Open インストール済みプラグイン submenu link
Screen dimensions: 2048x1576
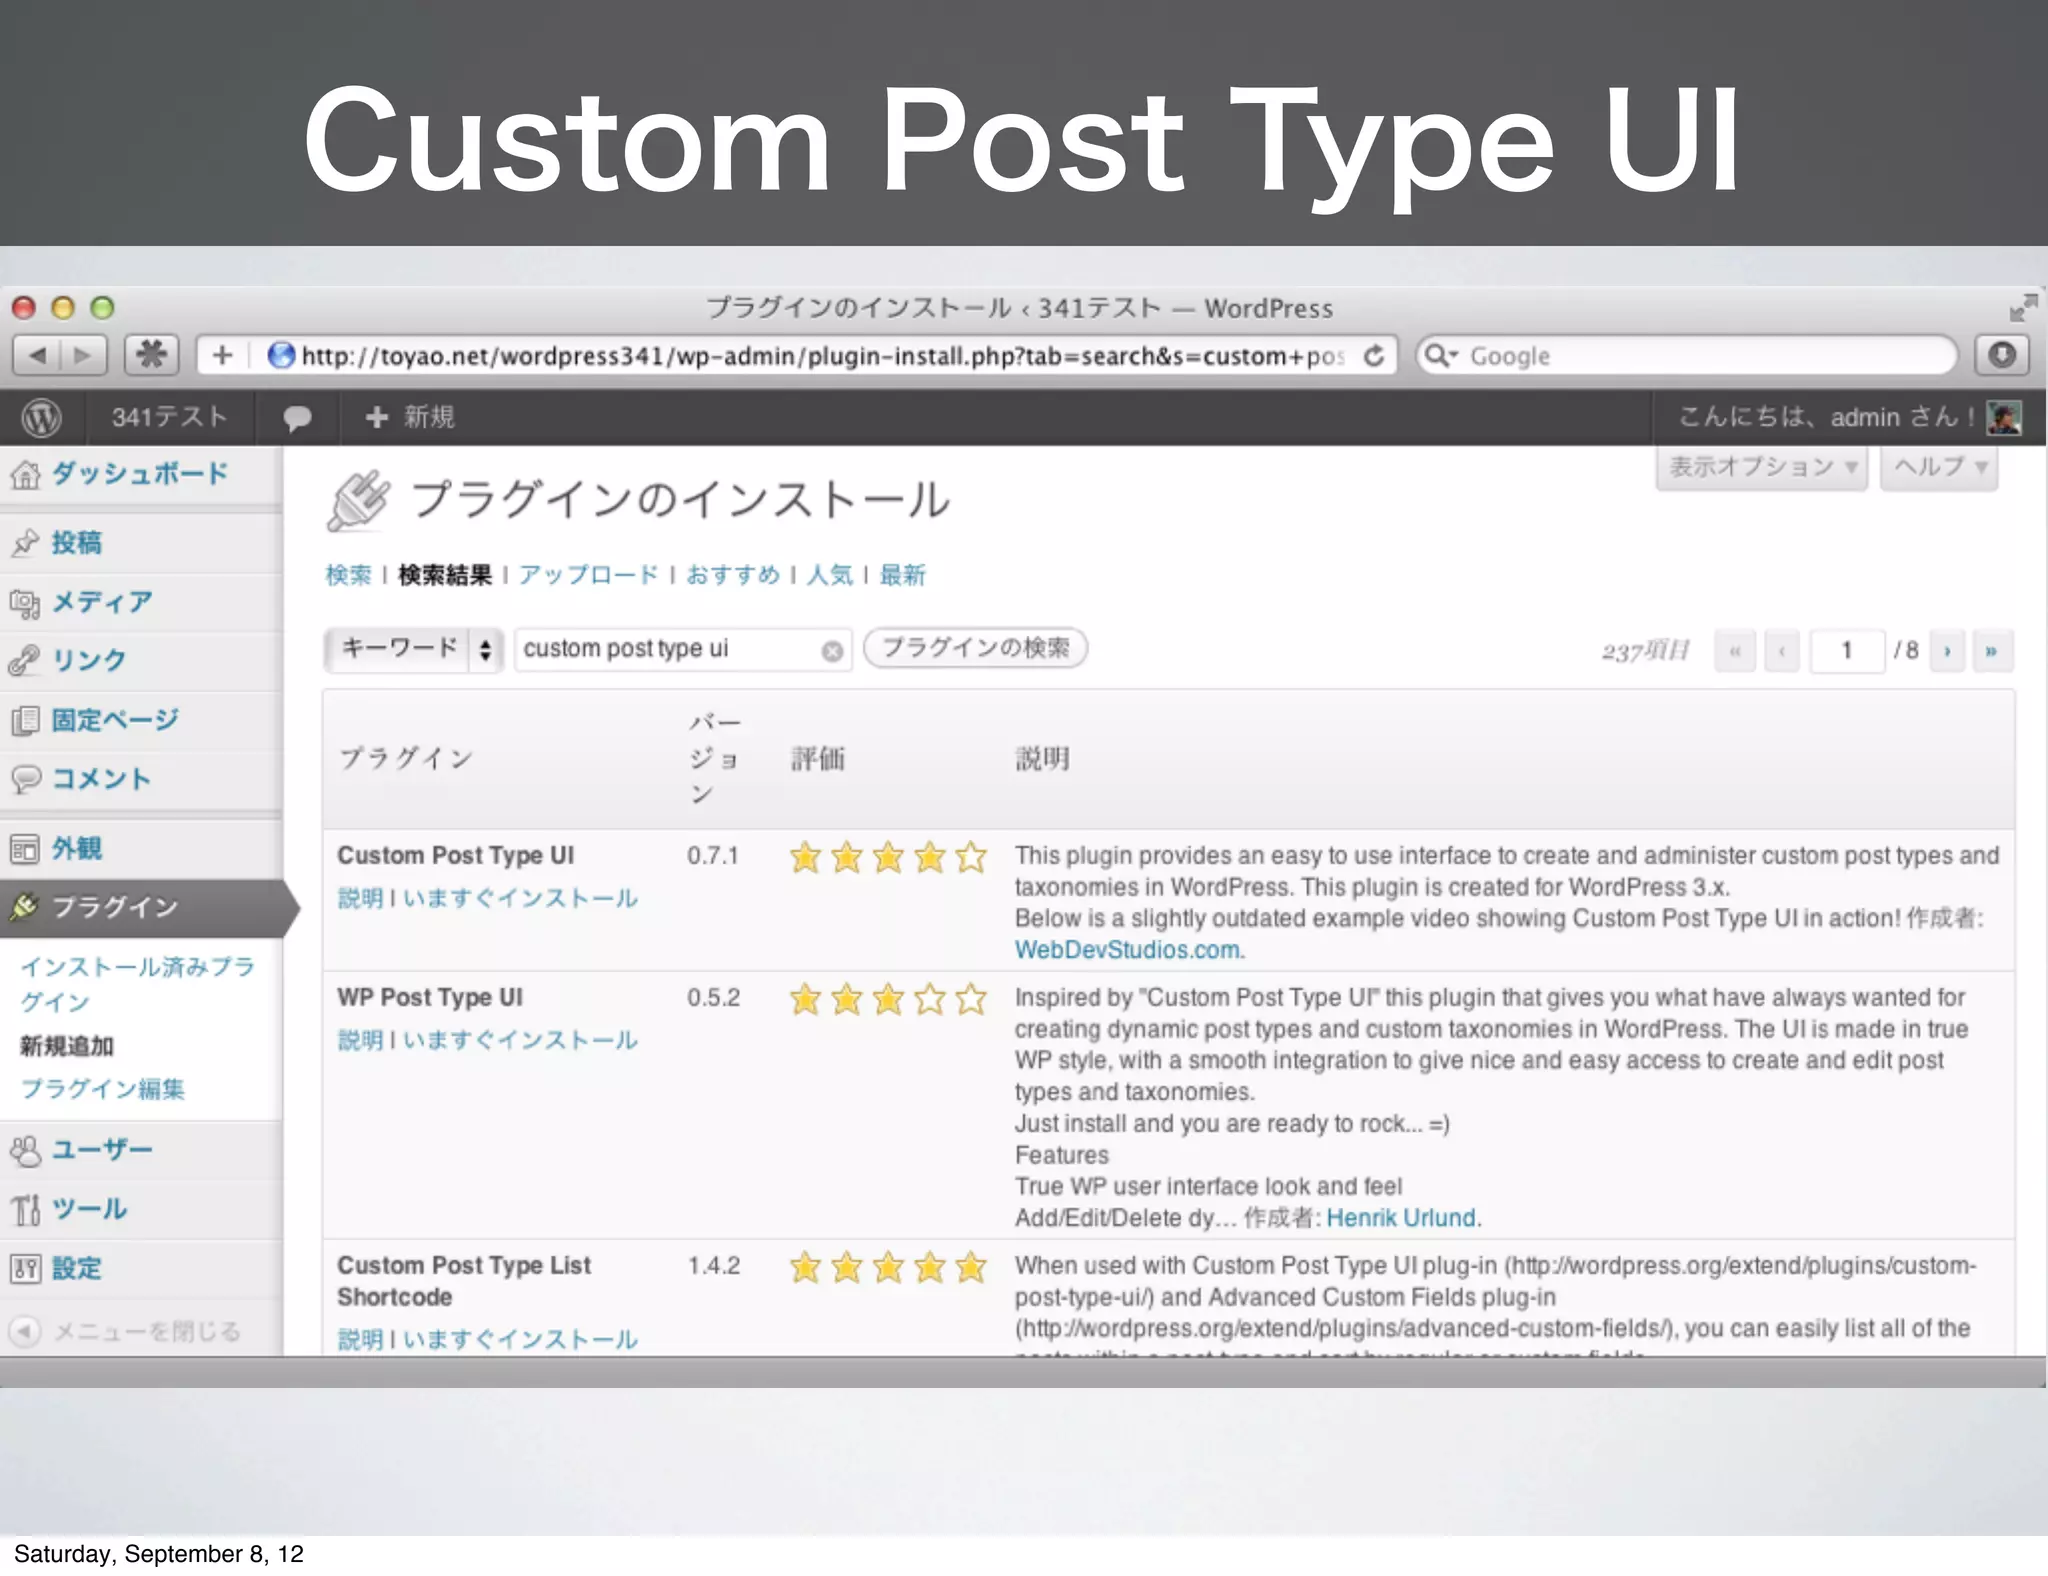[x=137, y=984]
